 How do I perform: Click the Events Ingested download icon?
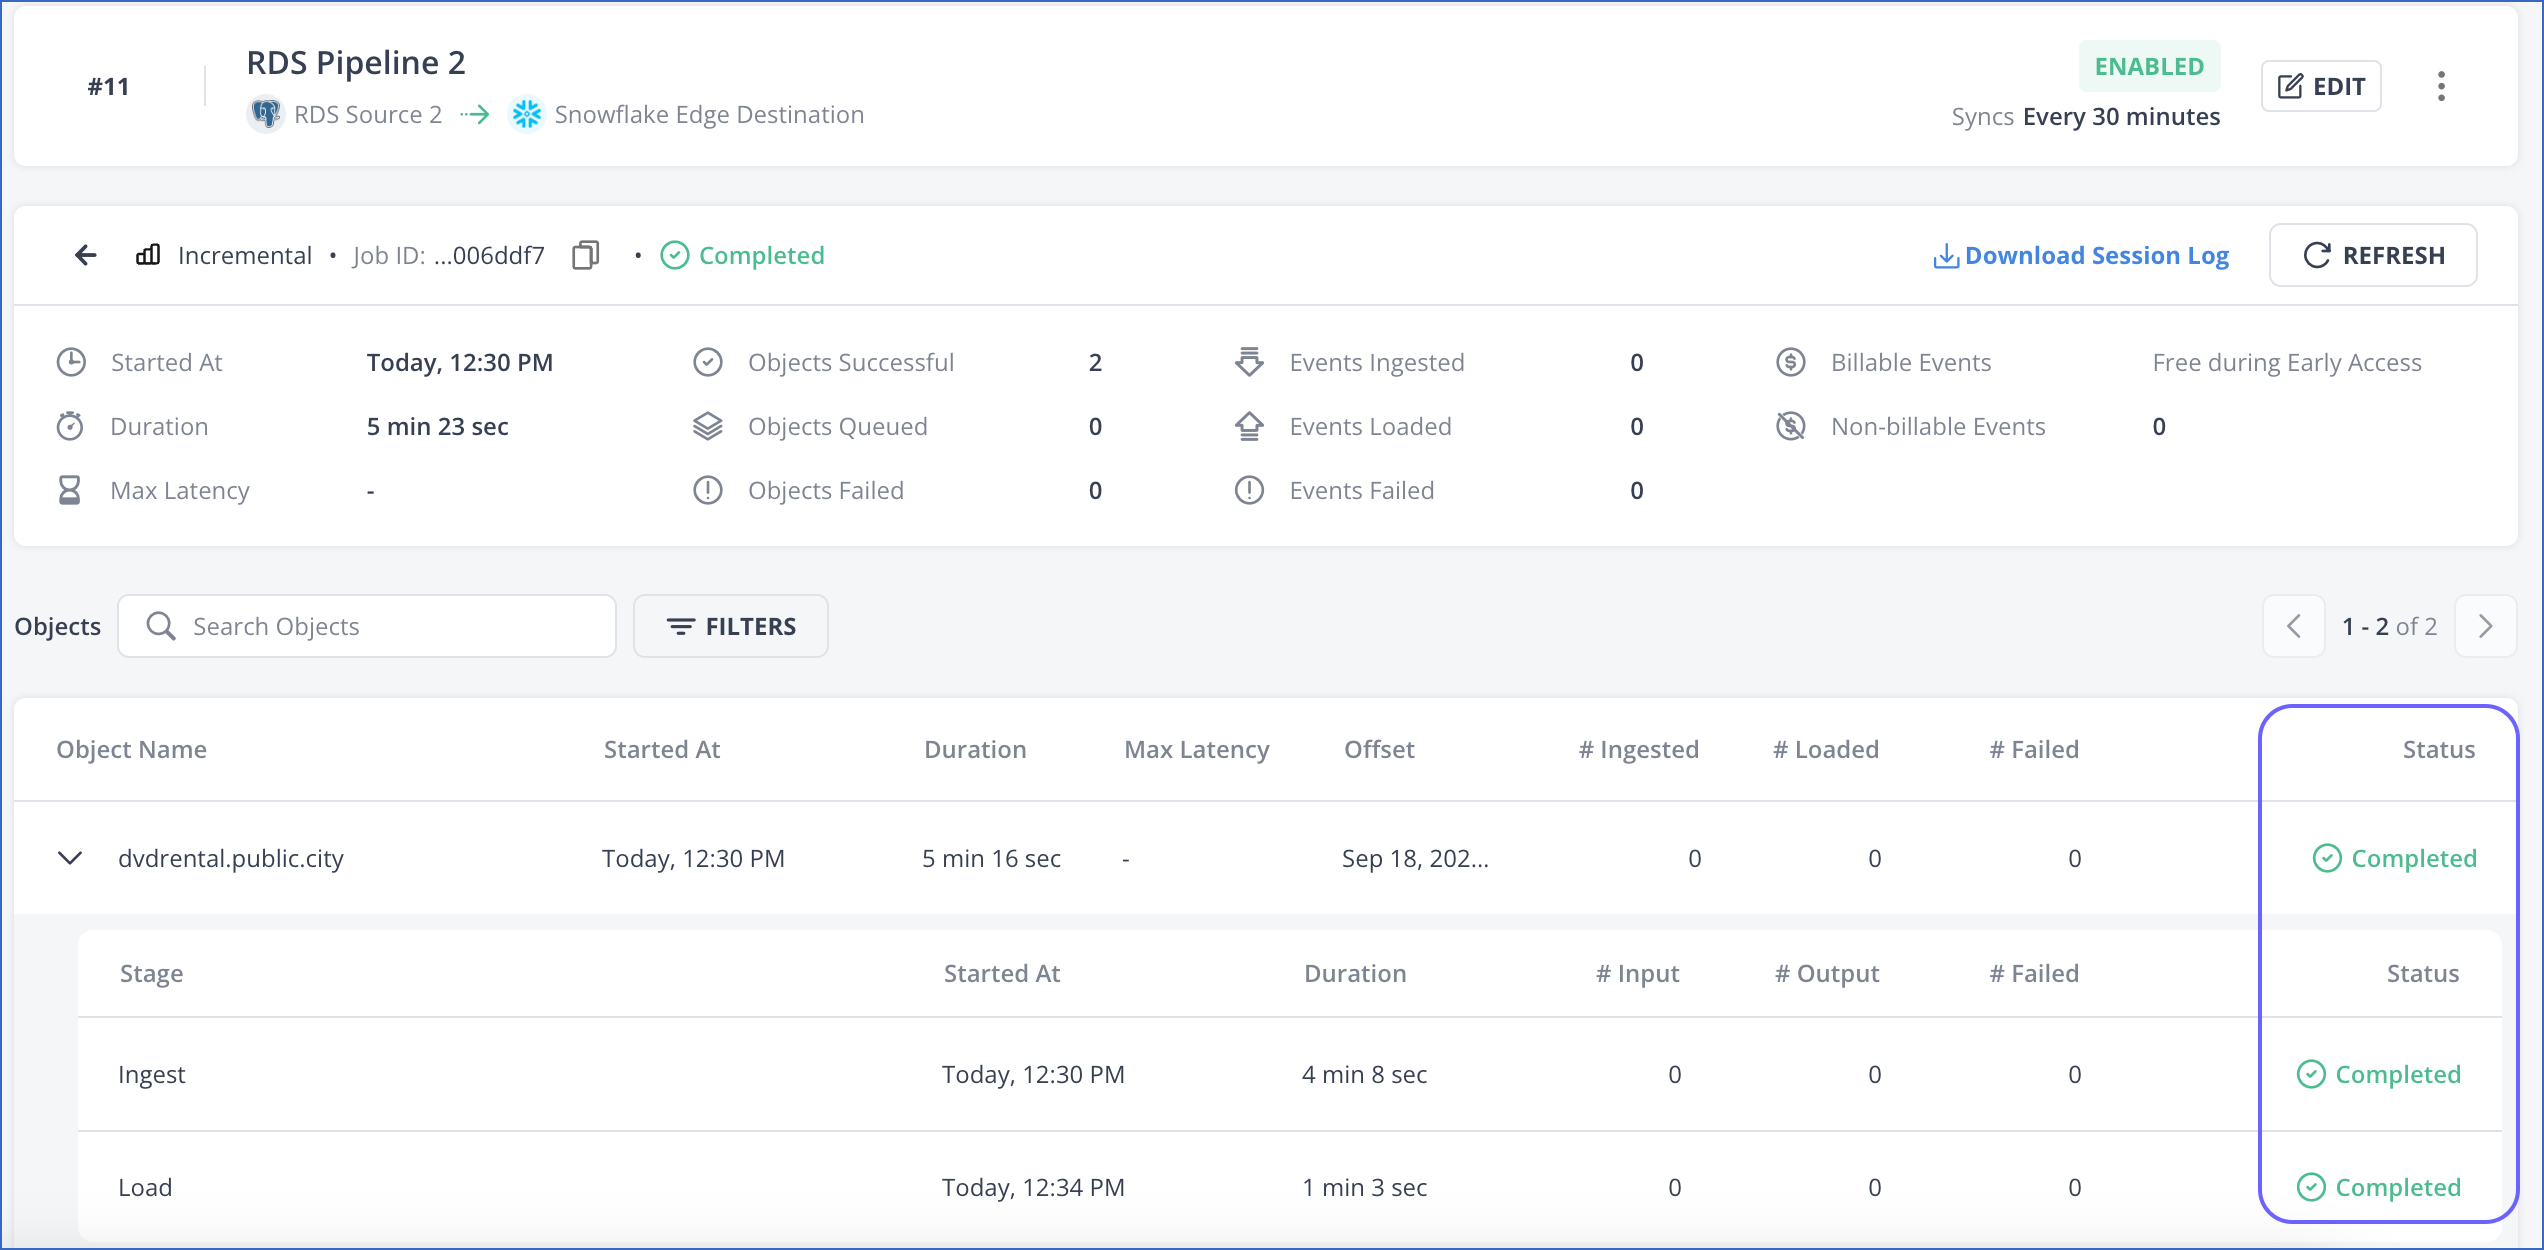coord(1249,362)
